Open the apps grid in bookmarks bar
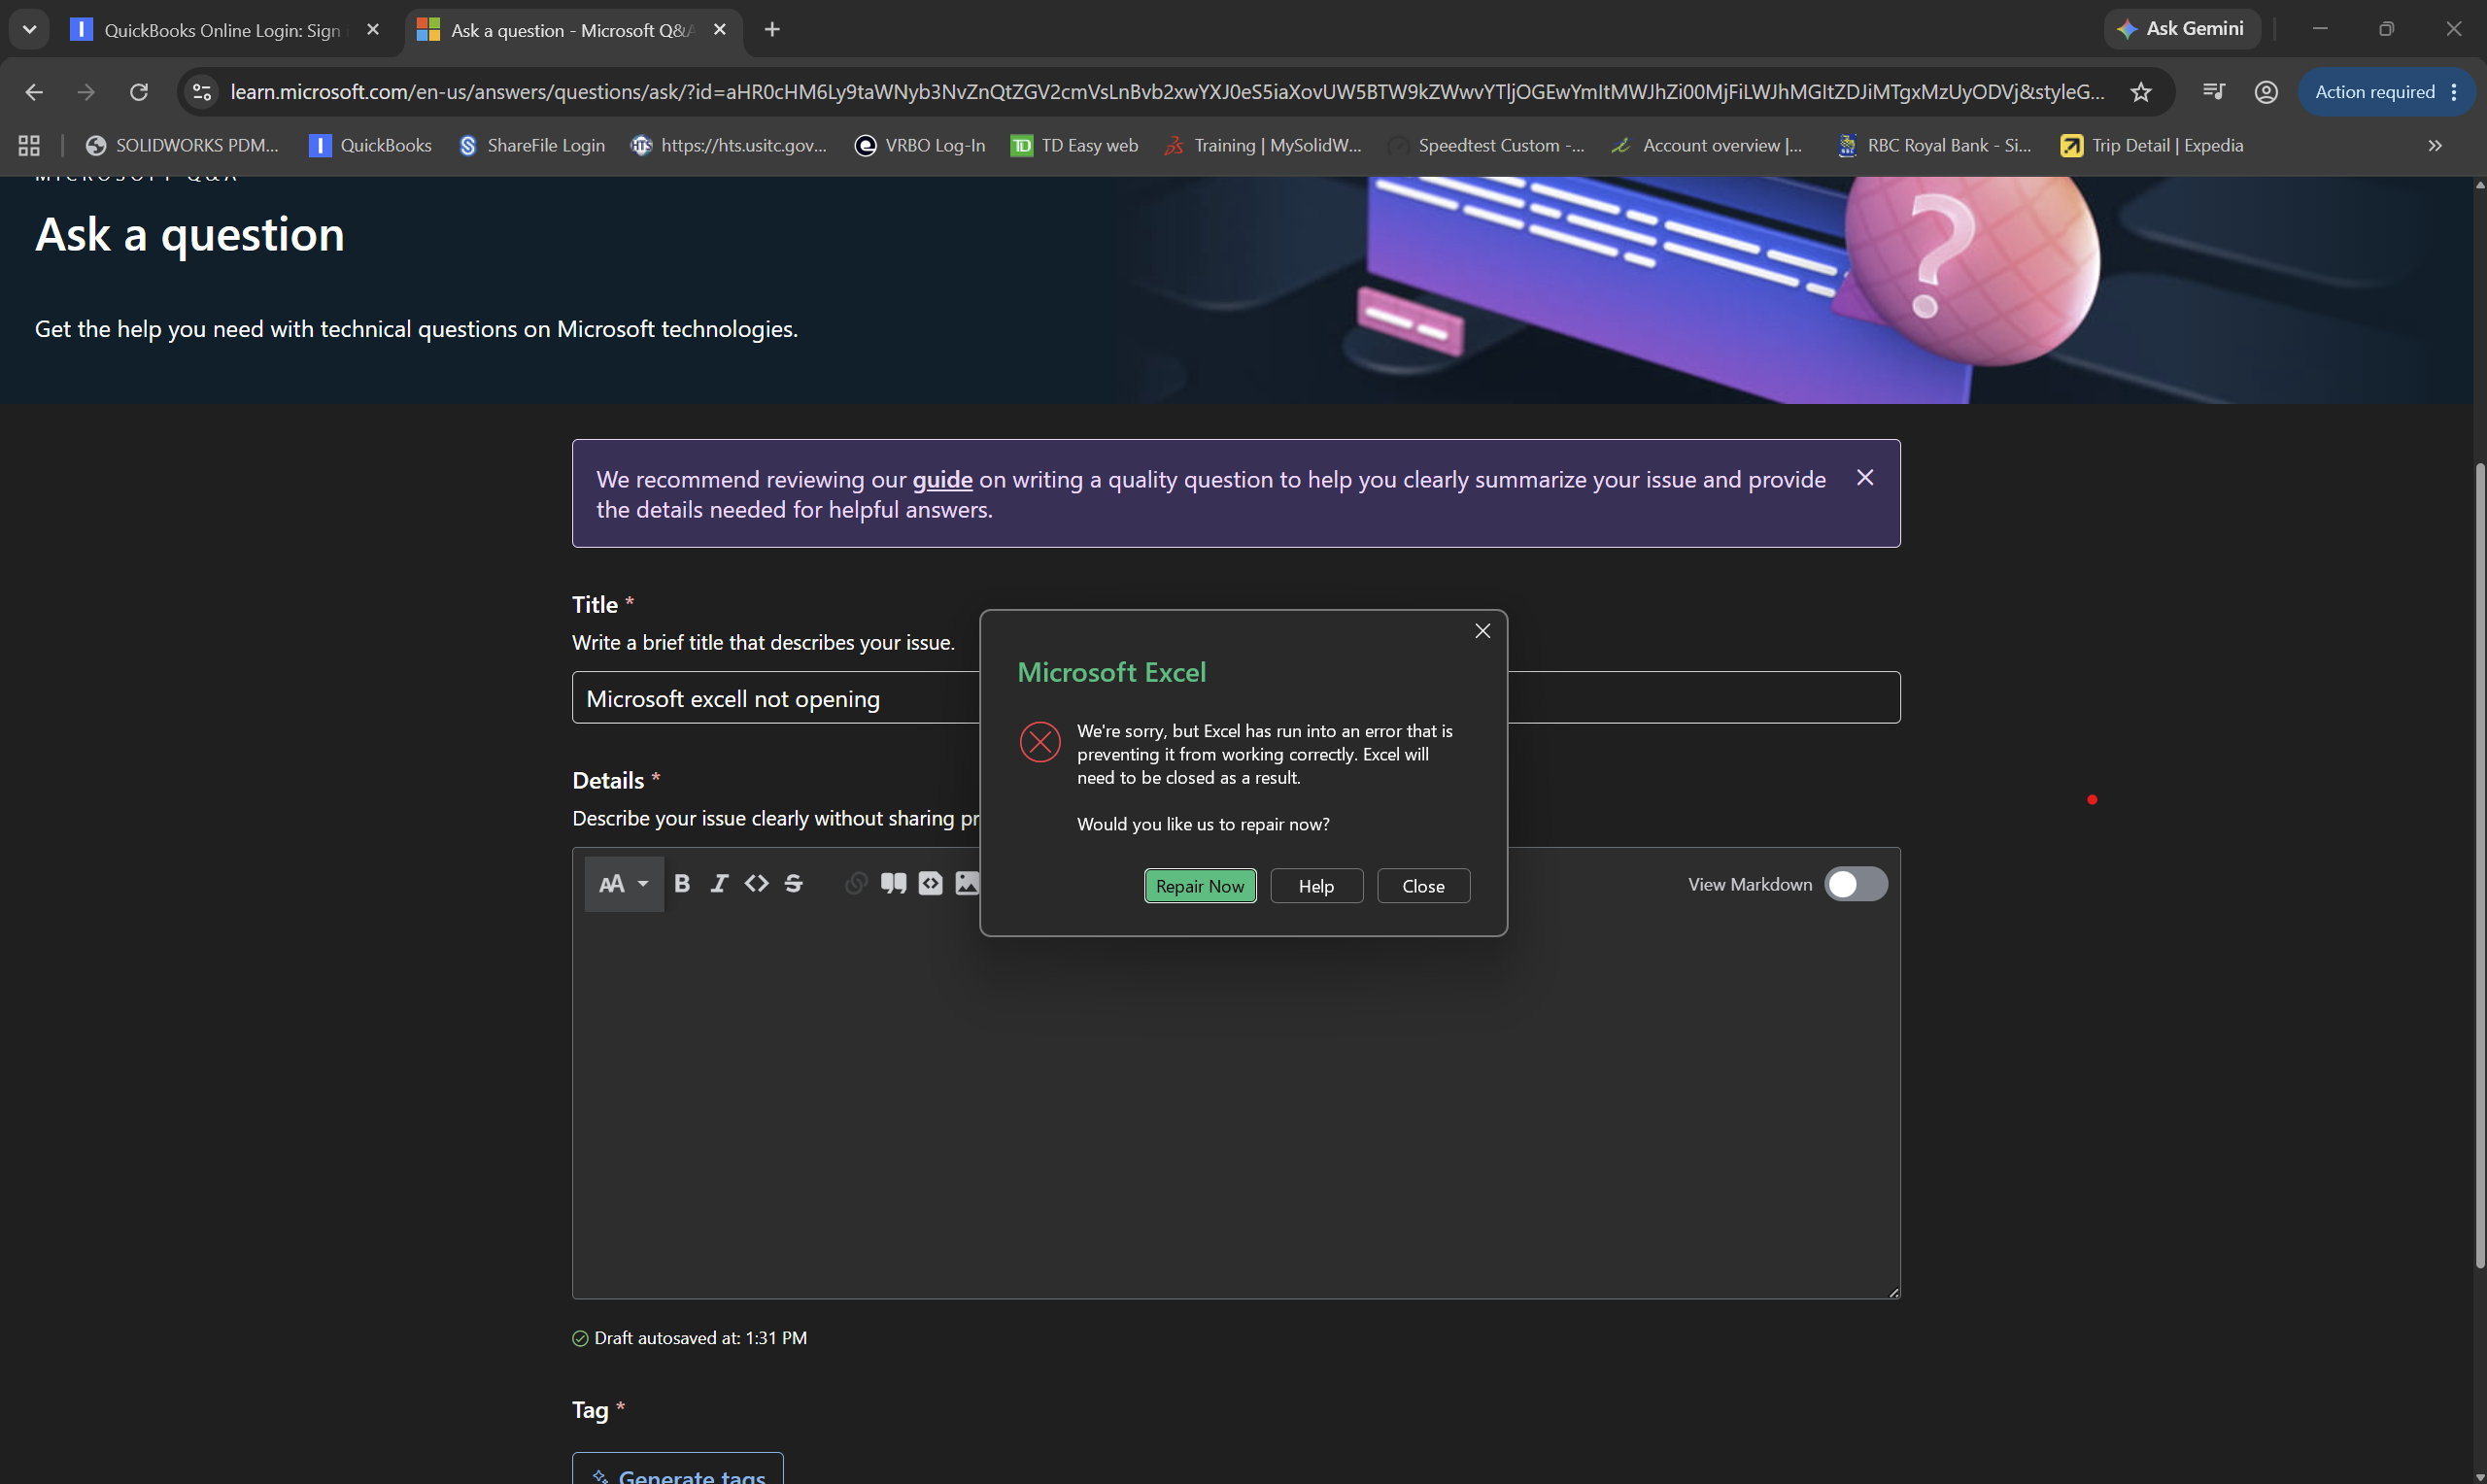 tap(29, 146)
